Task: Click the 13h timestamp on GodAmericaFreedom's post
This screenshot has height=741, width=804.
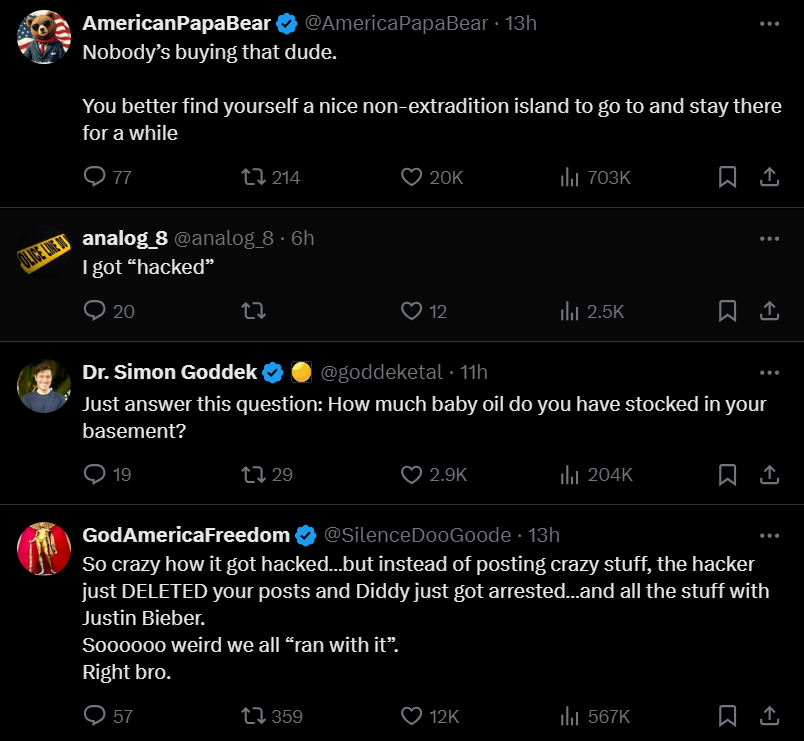Action: (x=543, y=535)
